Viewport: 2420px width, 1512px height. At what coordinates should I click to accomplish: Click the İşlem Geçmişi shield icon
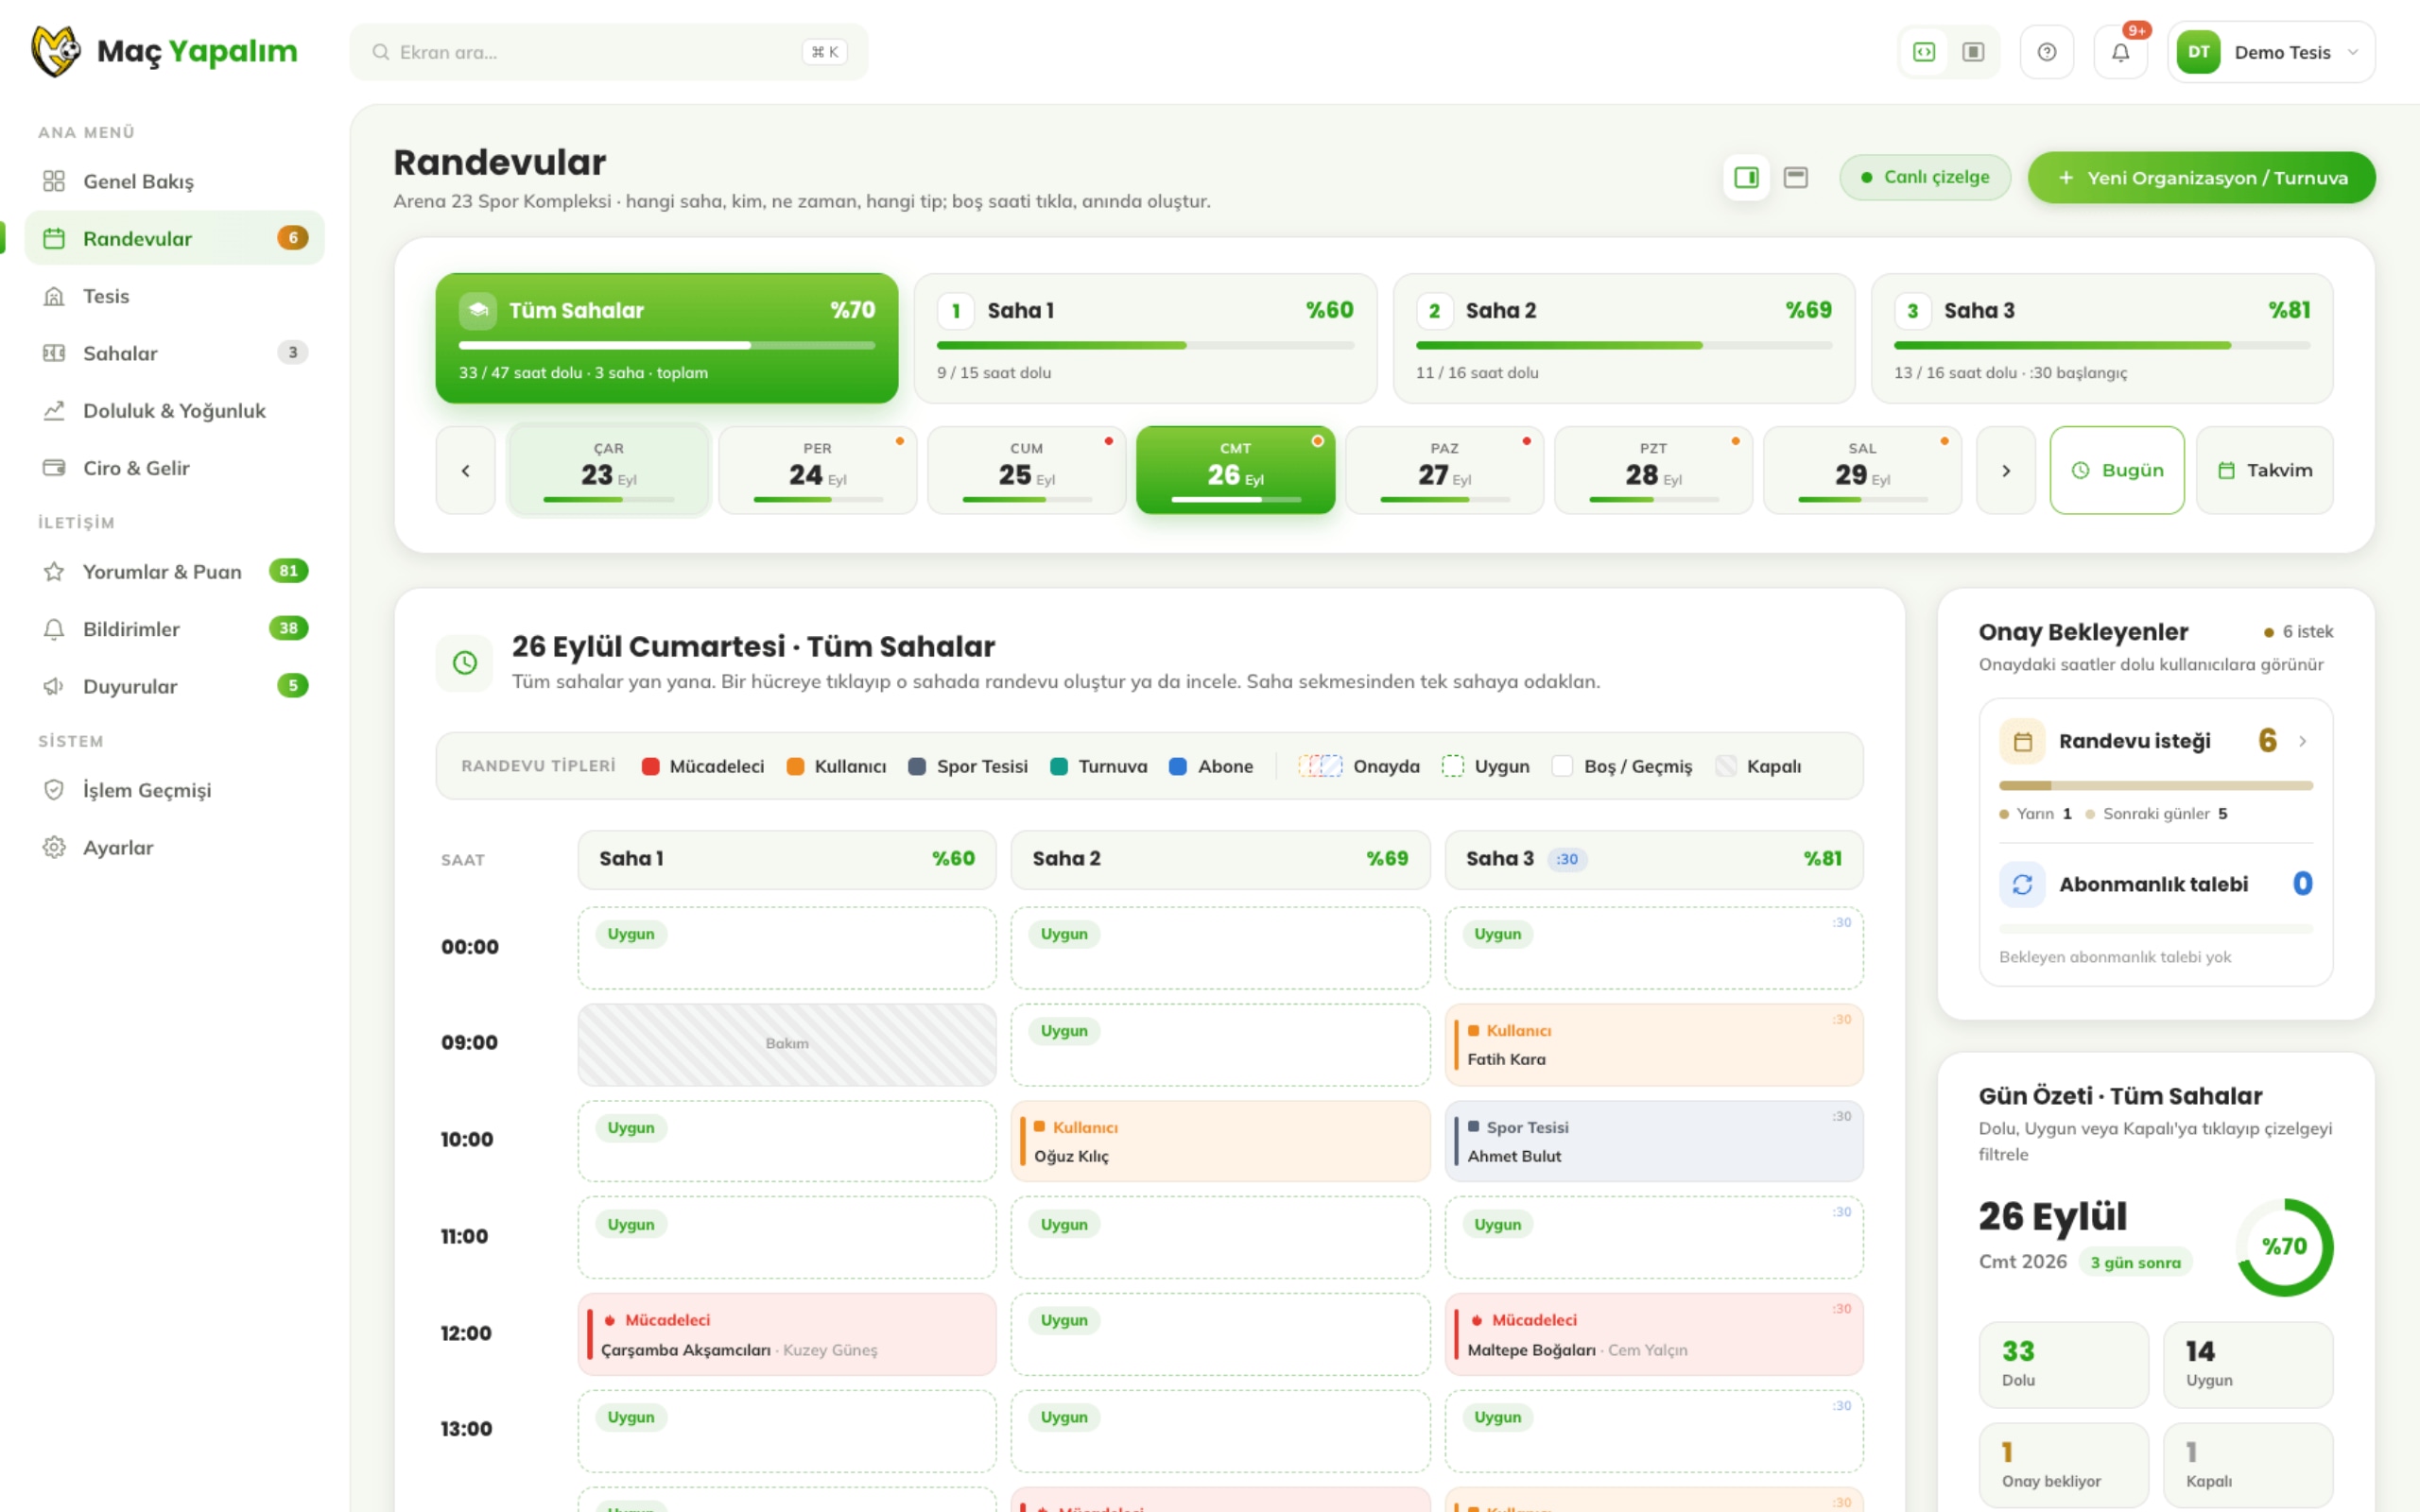(x=54, y=790)
